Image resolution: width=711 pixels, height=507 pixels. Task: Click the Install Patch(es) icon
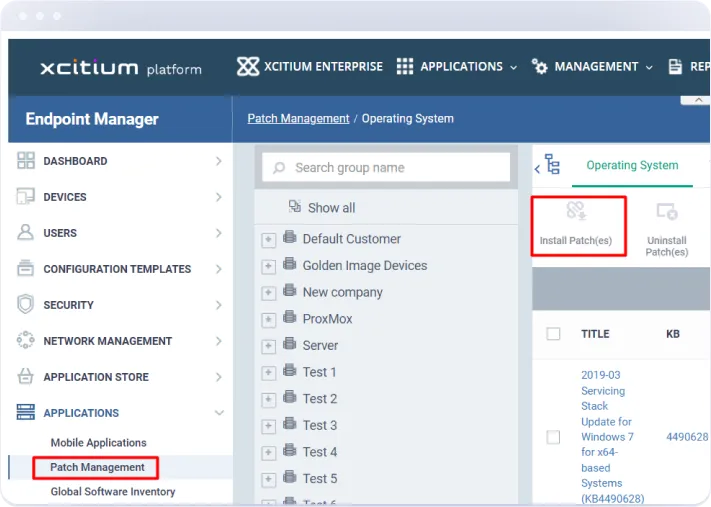tap(576, 211)
